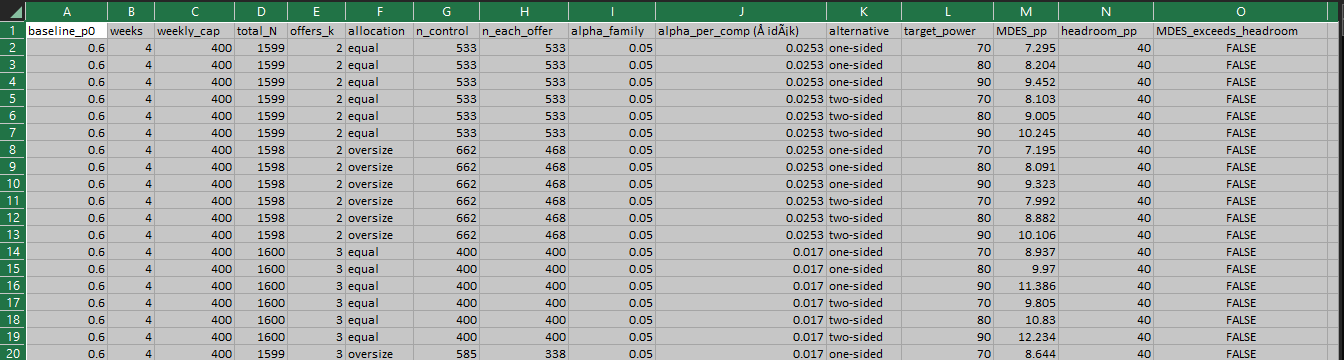Click the MDES_pp header cell
Image resolution: width=1344 pixels, height=360 pixels.
click(1026, 31)
